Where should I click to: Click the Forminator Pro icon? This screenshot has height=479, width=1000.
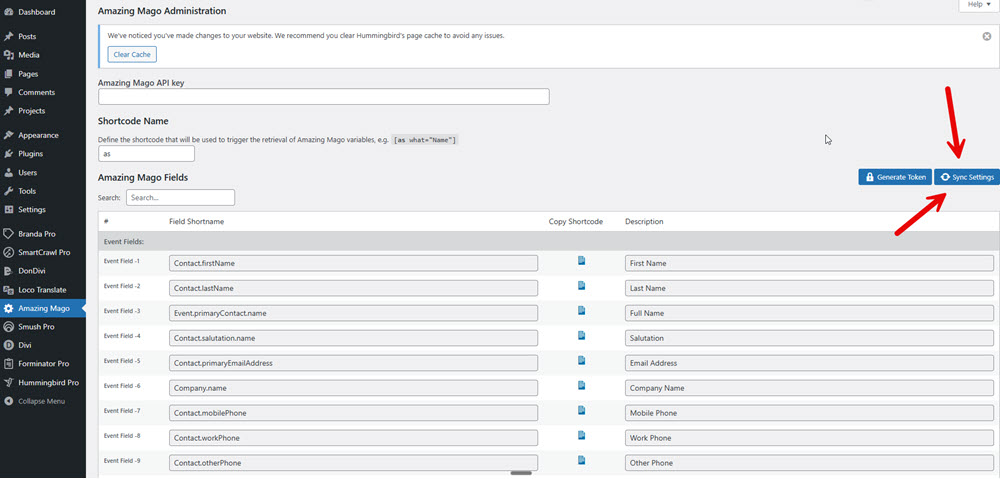pyautogui.click(x=8, y=364)
